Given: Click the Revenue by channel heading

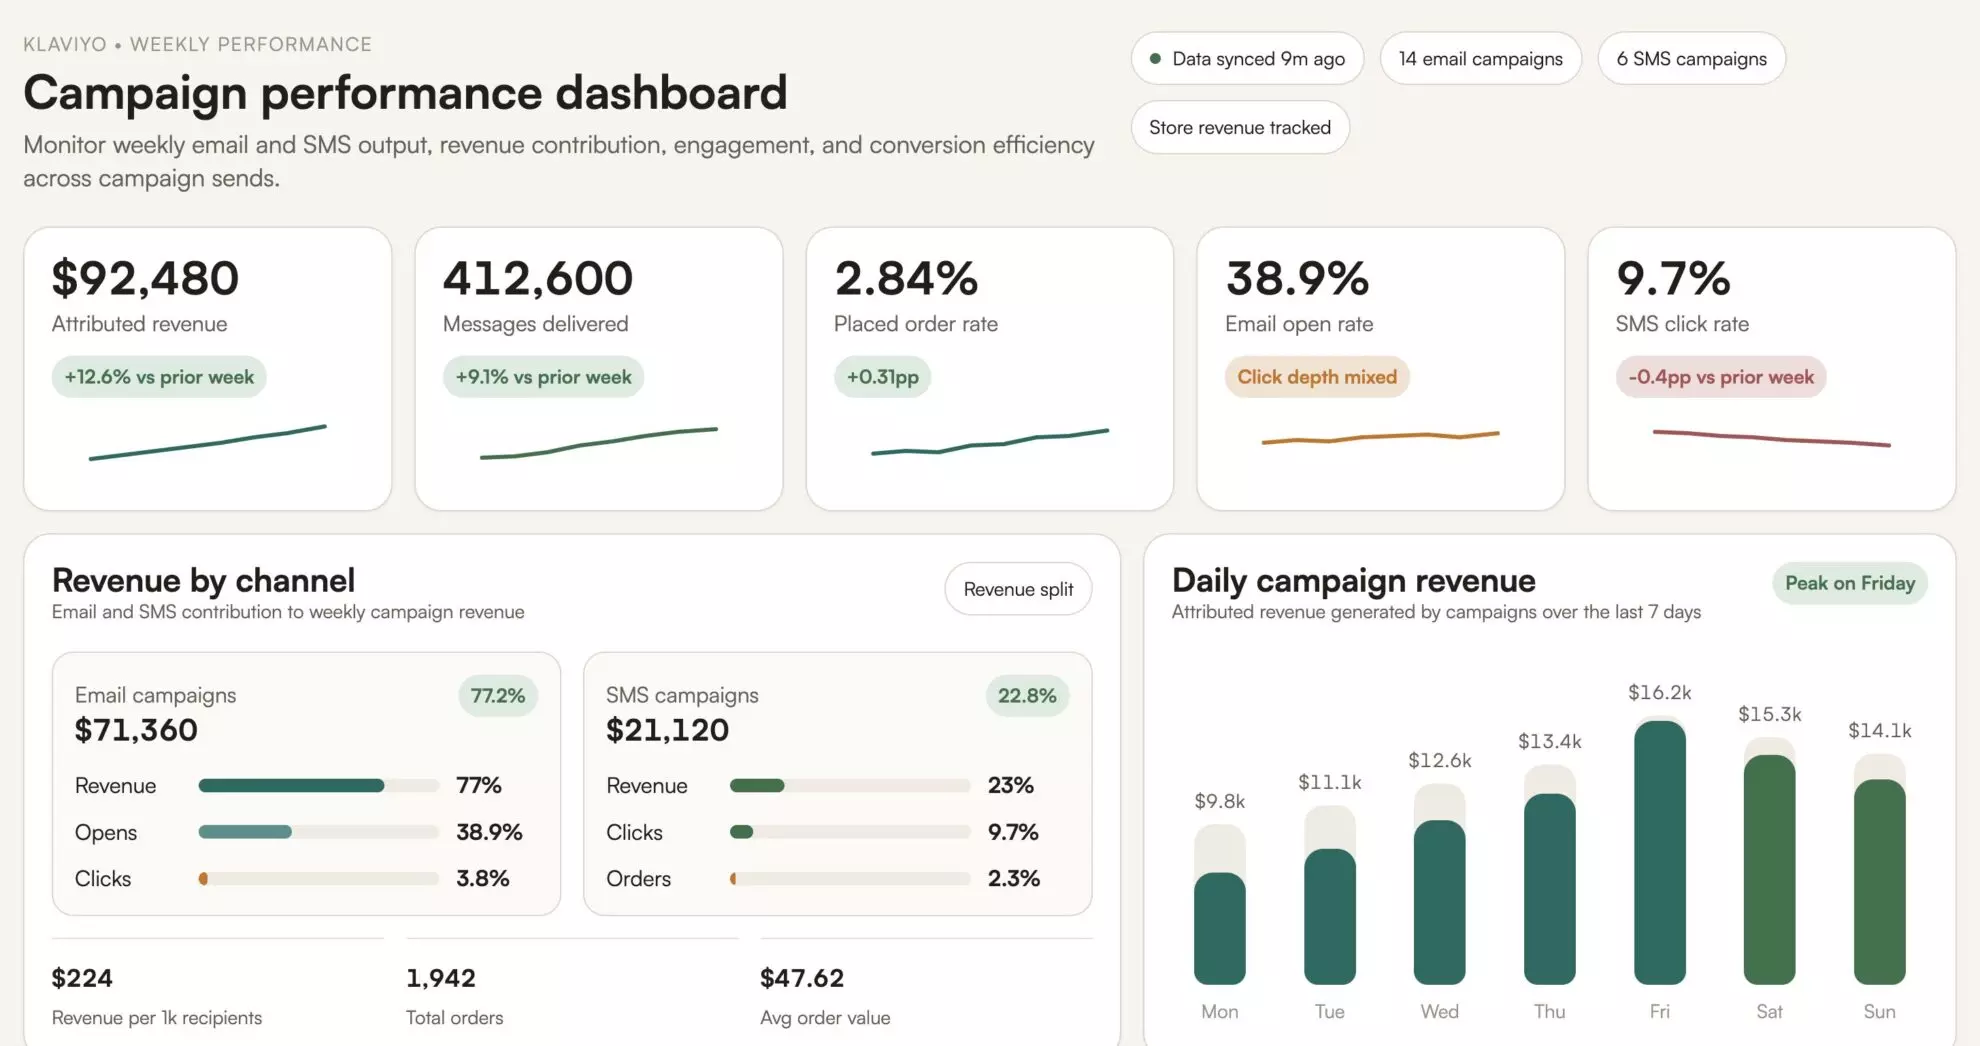Looking at the screenshot, I should coord(203,580).
